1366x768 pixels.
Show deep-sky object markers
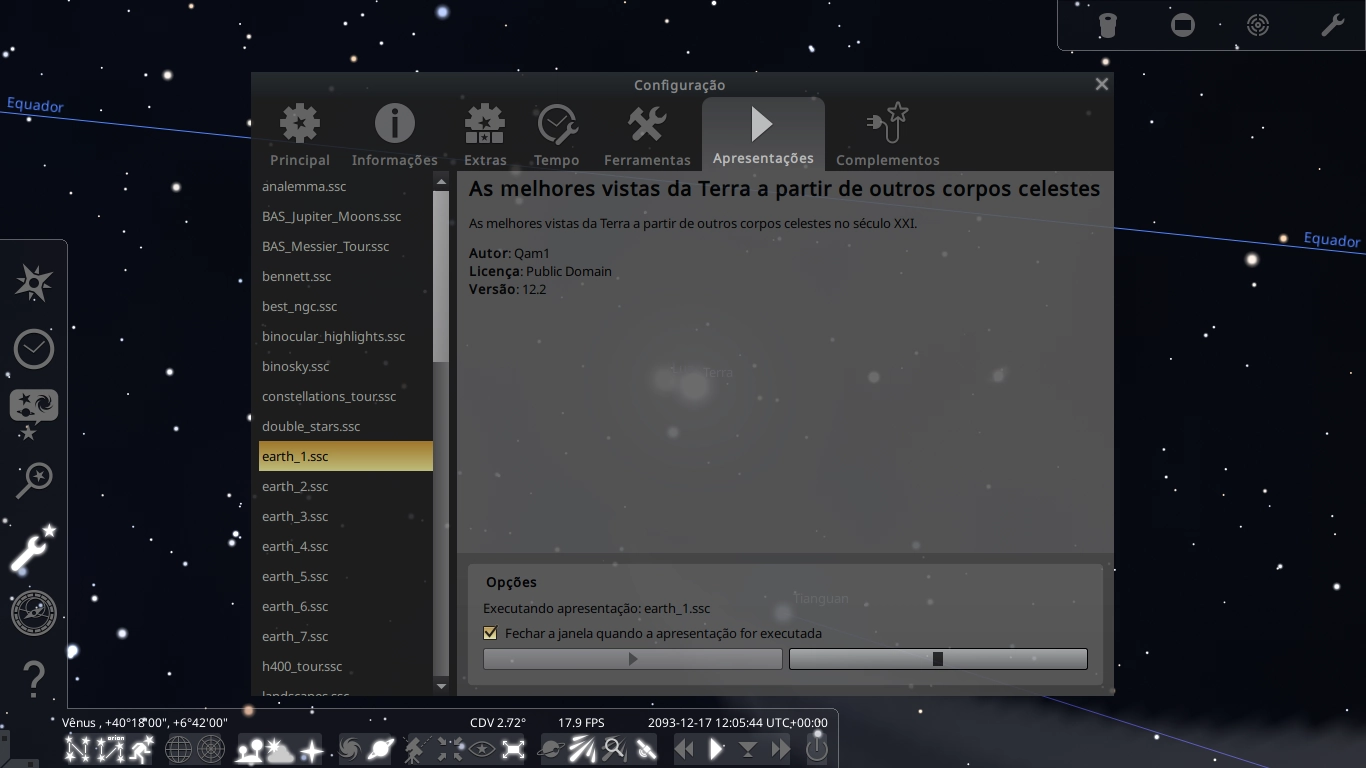(x=347, y=748)
